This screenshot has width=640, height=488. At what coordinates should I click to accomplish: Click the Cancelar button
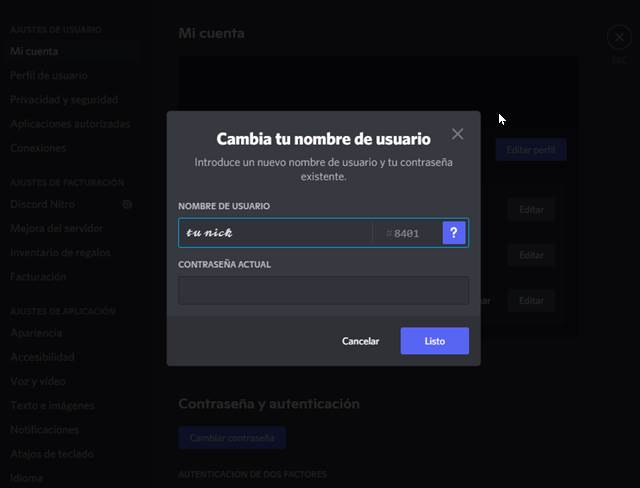click(x=360, y=341)
